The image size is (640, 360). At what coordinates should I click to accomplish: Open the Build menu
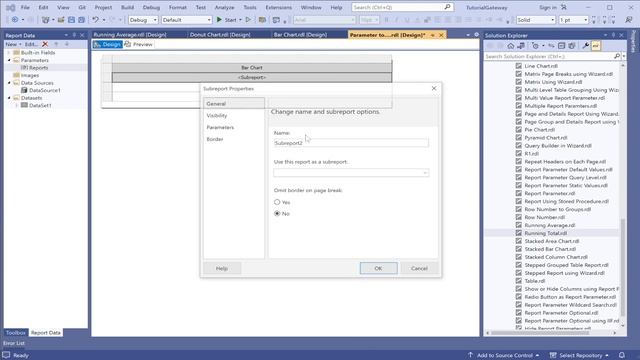click(127, 7)
